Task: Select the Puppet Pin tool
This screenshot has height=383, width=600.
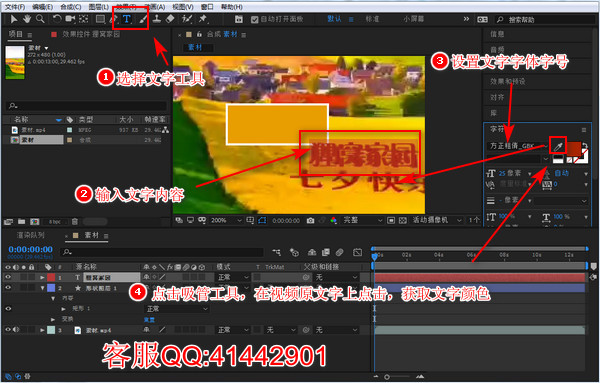Action: (203, 19)
